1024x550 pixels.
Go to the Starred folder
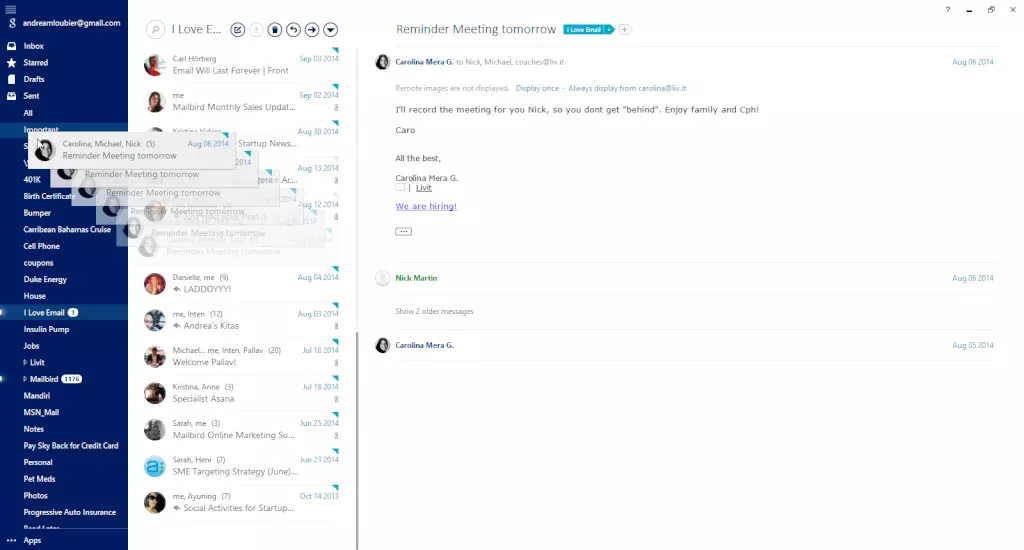(x=36, y=62)
